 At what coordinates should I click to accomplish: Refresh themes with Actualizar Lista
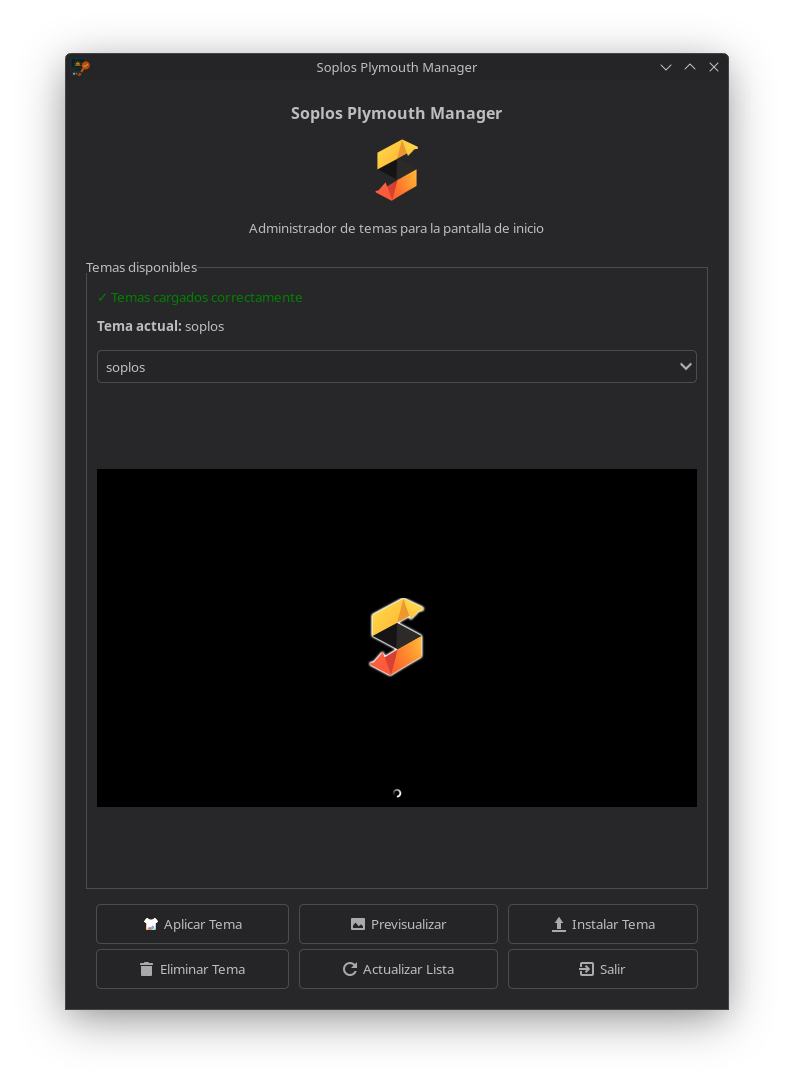coord(398,968)
